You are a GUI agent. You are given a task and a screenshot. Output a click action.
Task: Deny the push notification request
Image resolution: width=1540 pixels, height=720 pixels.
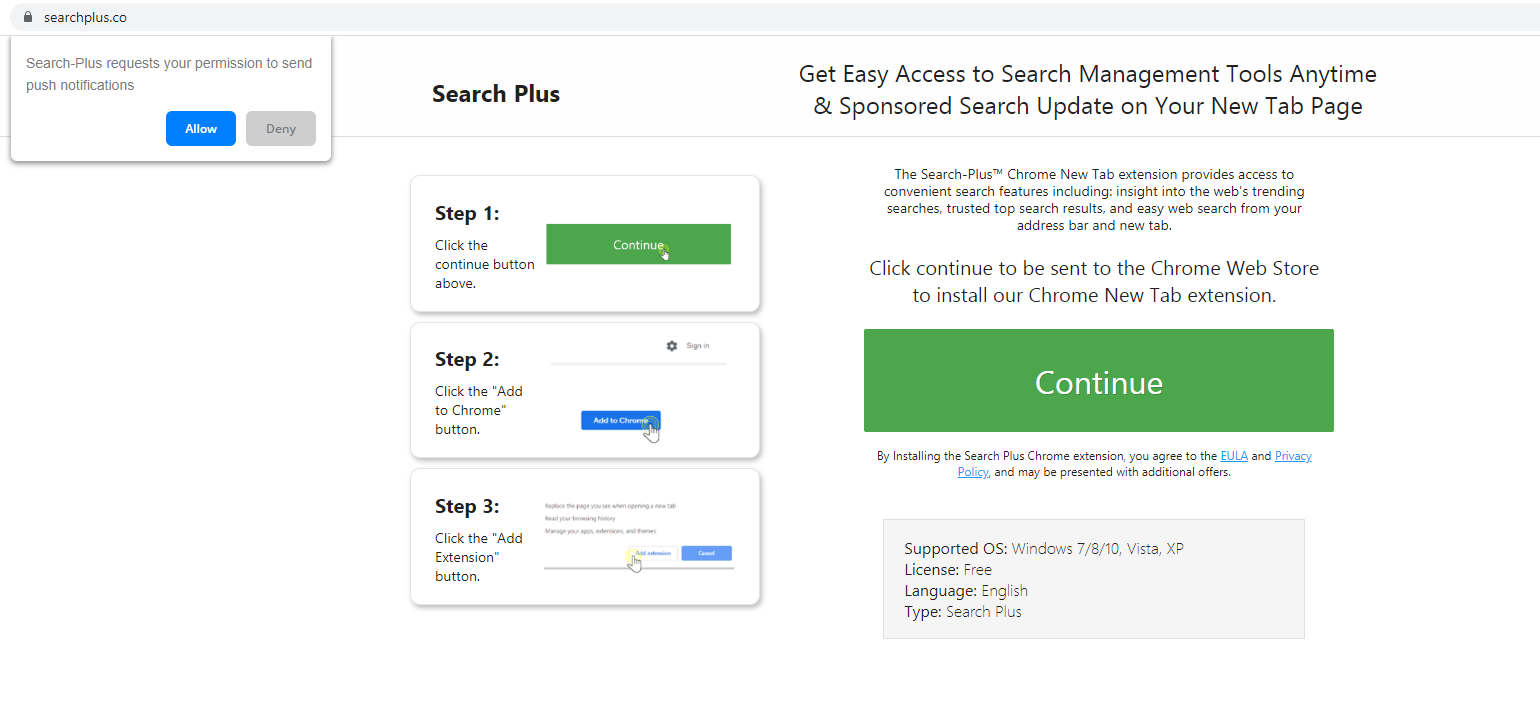pos(281,129)
